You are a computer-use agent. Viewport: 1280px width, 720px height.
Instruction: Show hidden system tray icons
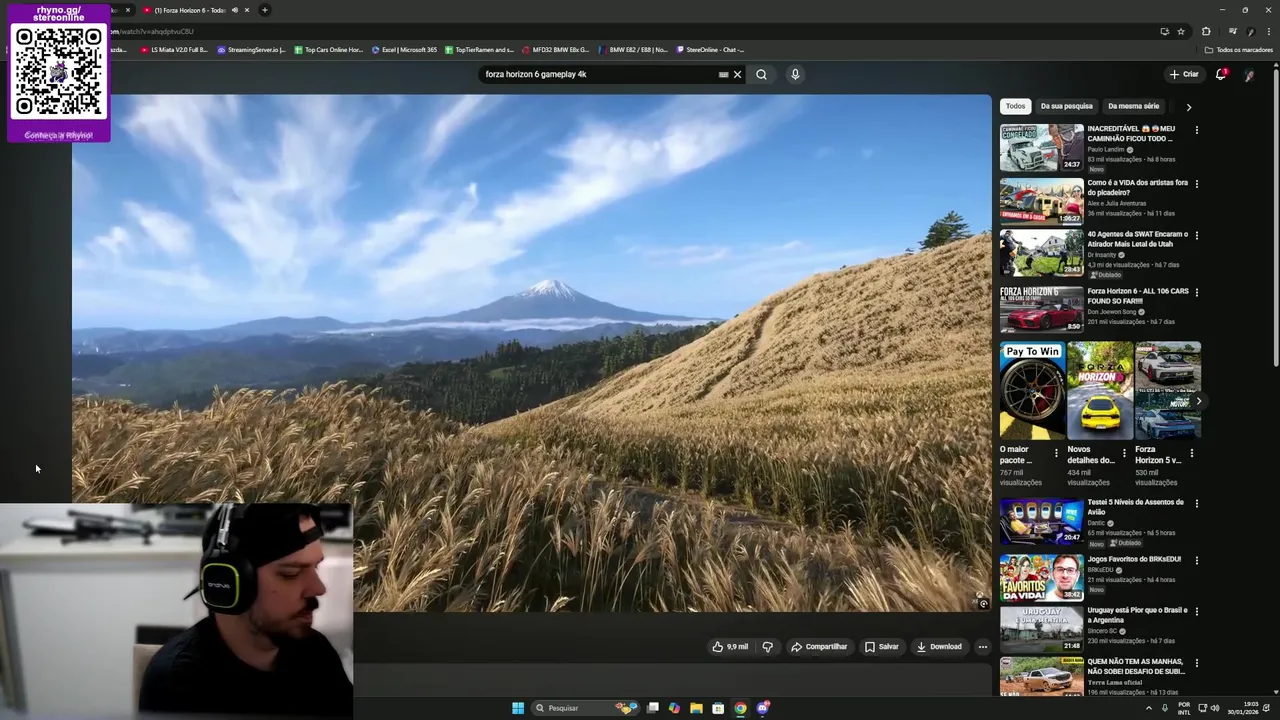1148,708
